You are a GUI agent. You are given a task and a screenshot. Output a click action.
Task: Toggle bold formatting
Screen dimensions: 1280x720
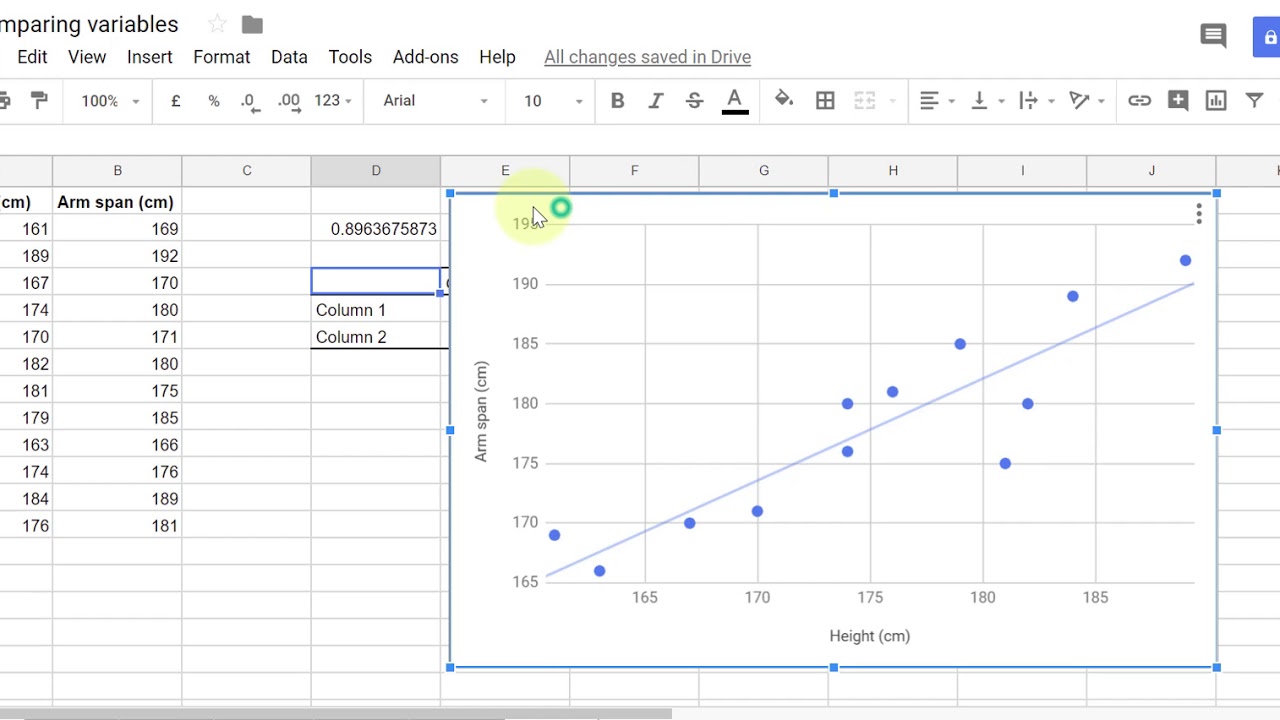tap(617, 100)
